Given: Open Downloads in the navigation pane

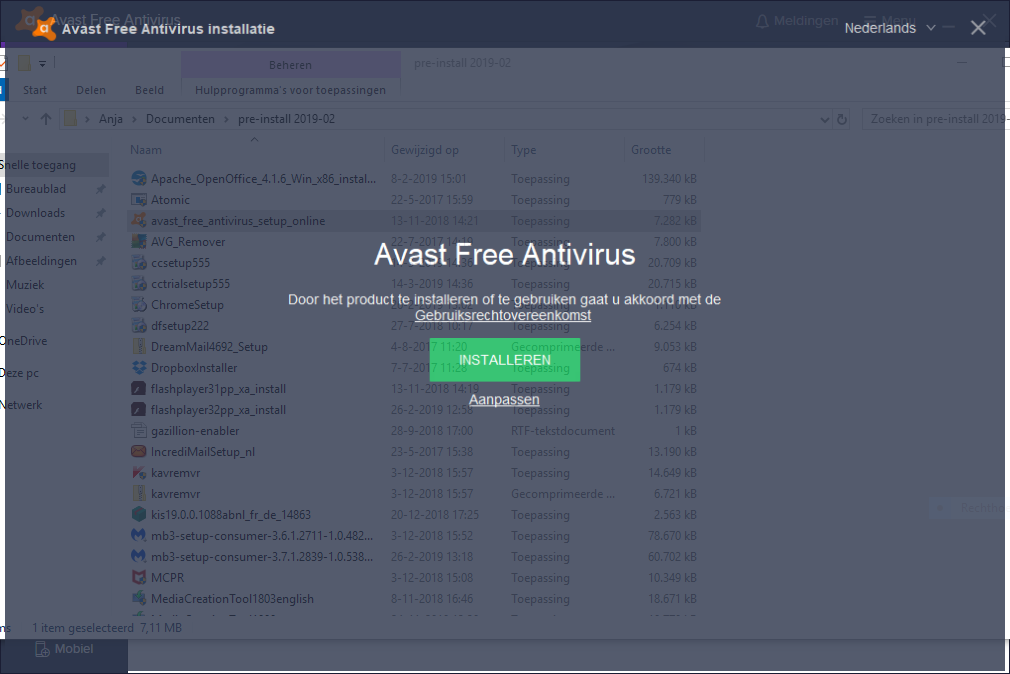Looking at the screenshot, I should tap(36, 213).
